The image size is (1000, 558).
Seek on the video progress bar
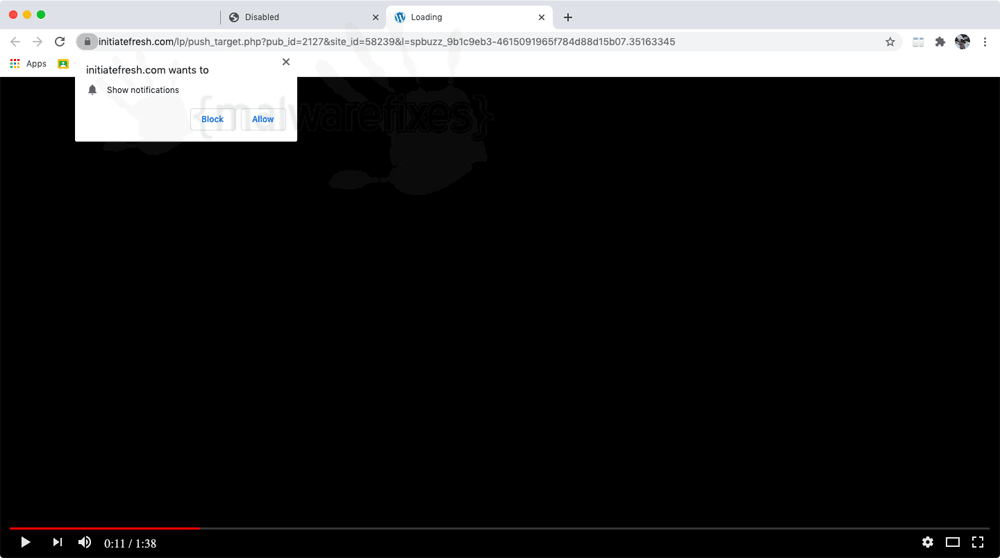pyautogui.click(x=500, y=528)
